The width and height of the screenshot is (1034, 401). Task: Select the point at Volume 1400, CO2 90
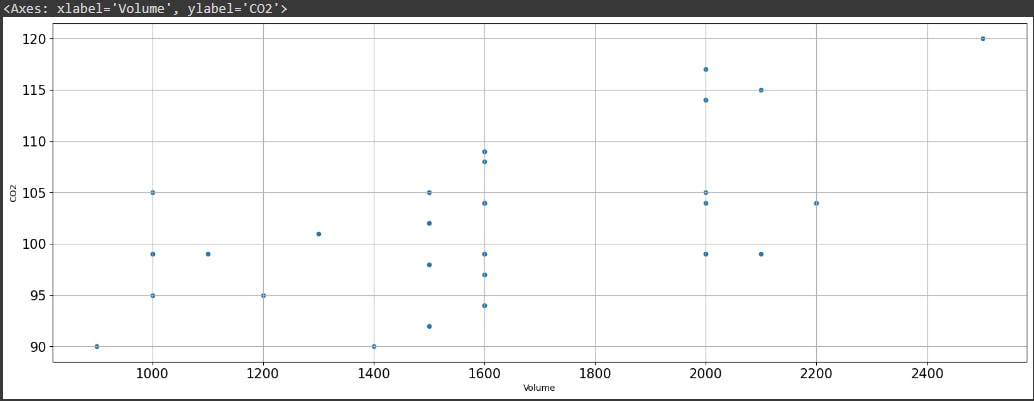point(374,347)
